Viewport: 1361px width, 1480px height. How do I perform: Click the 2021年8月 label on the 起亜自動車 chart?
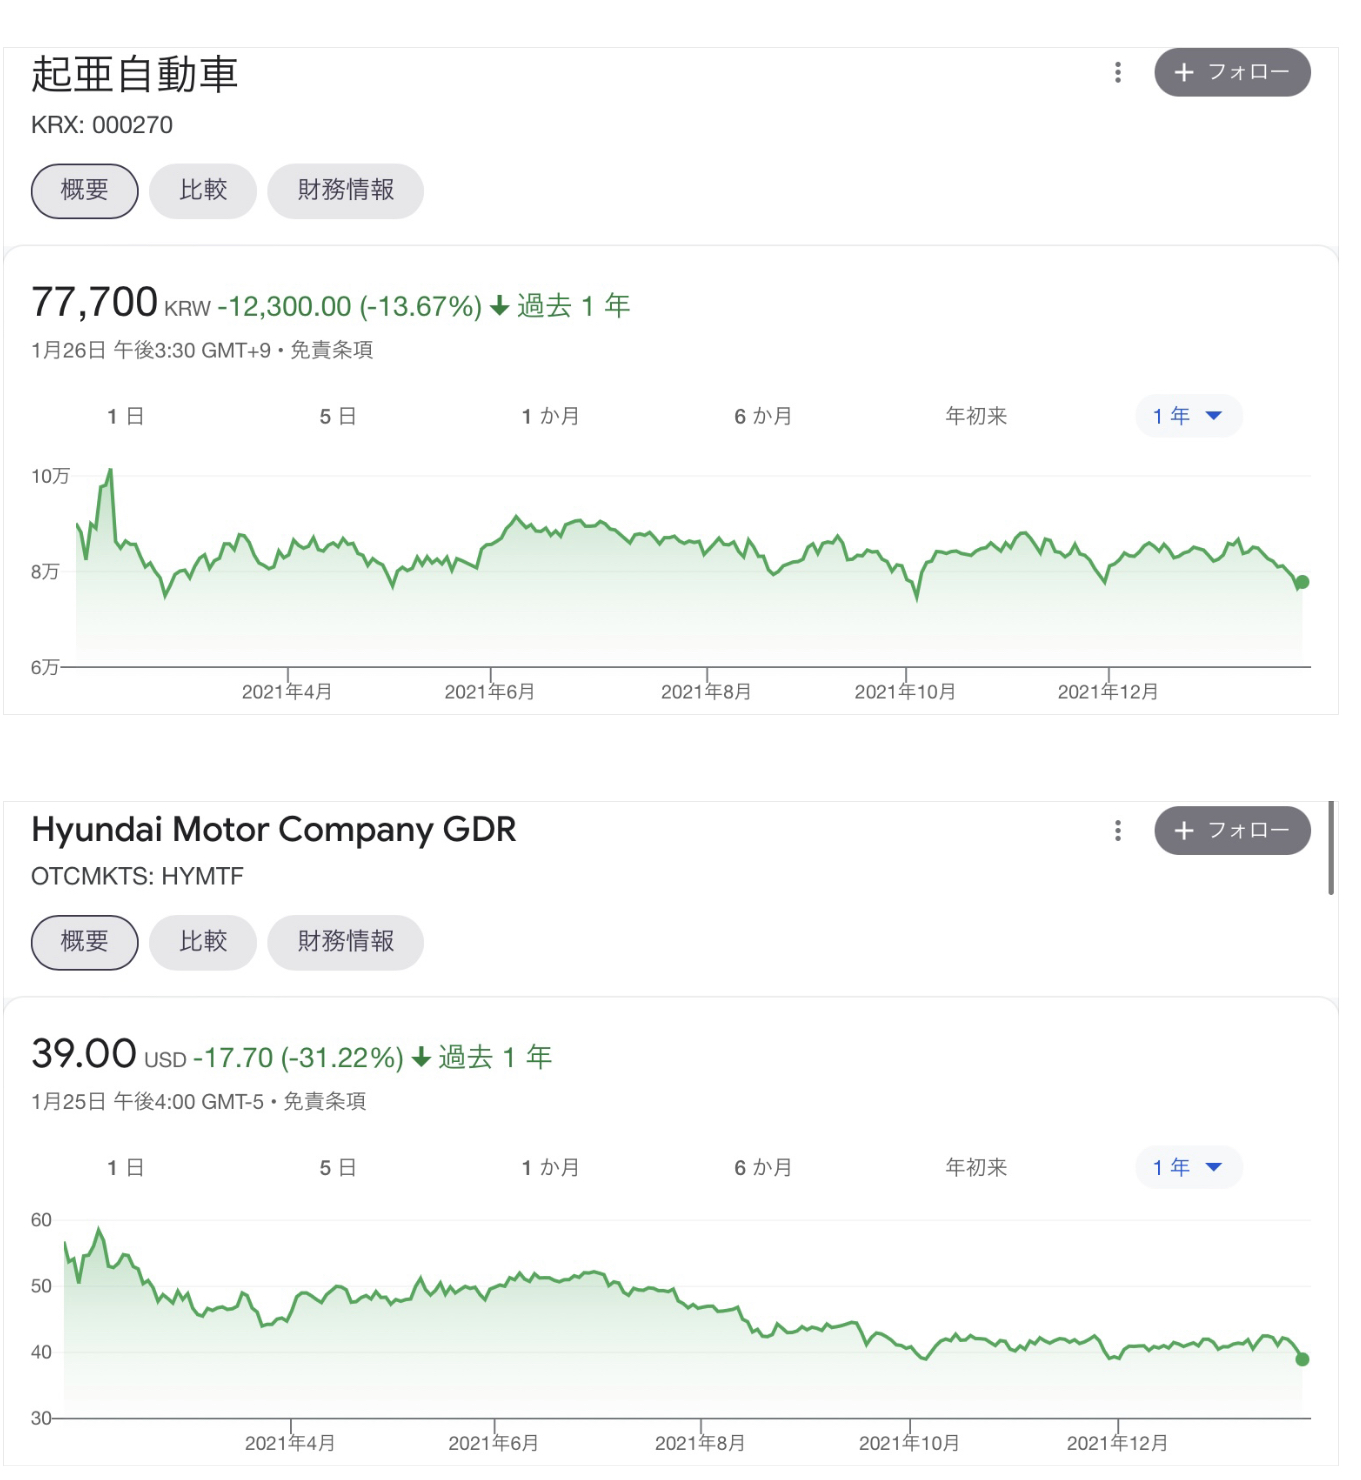click(x=706, y=692)
